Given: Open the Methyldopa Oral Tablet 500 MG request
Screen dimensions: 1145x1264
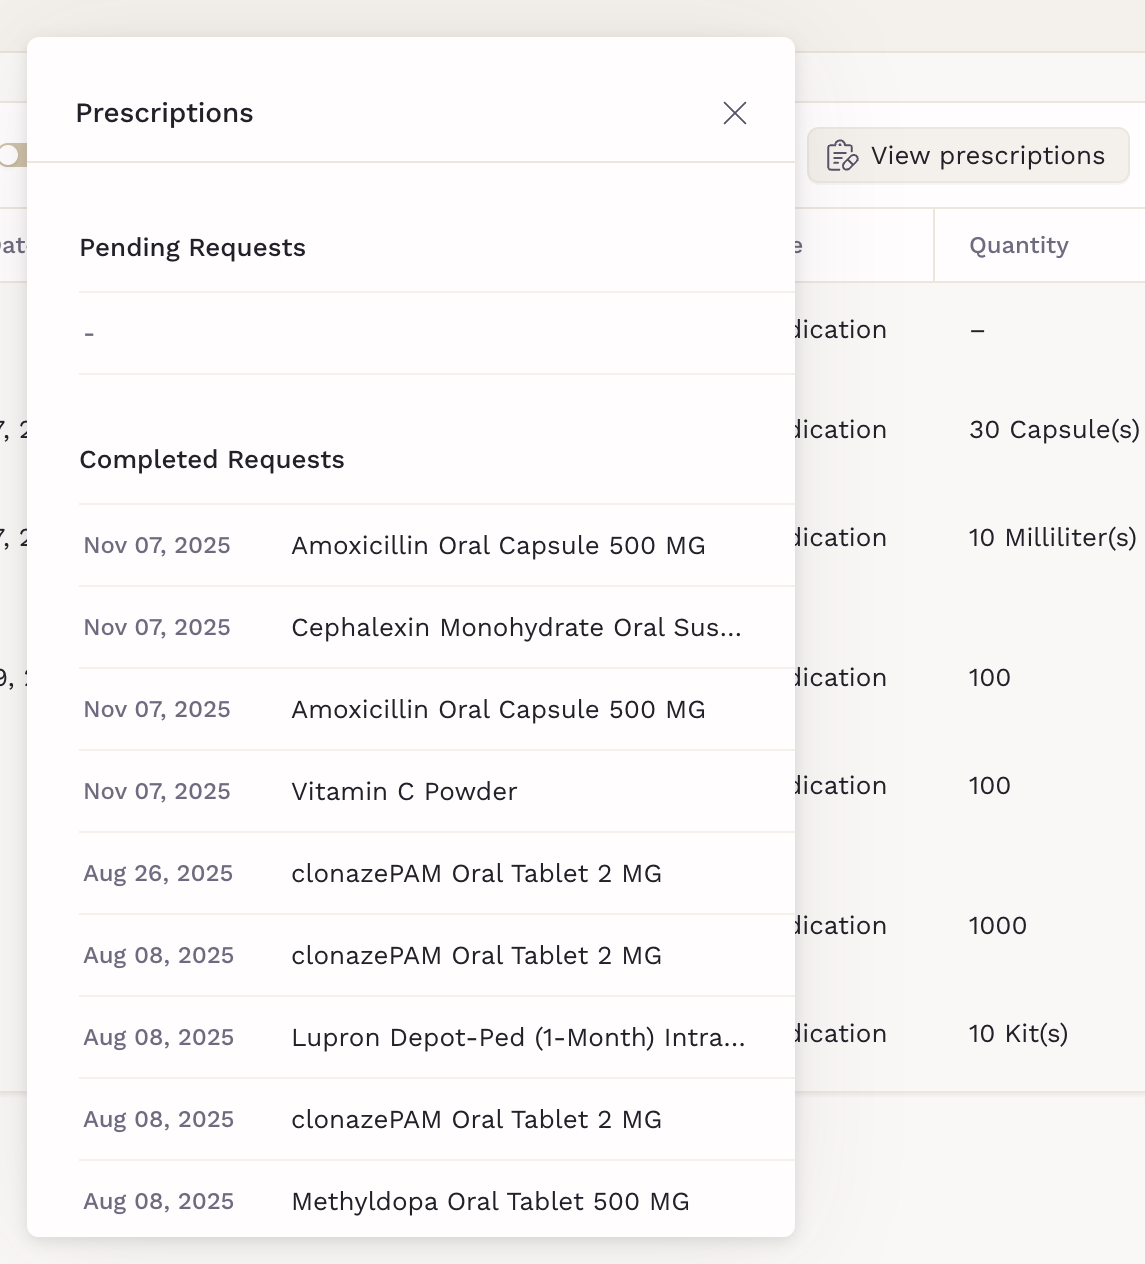Looking at the screenshot, I should pos(490,1202).
